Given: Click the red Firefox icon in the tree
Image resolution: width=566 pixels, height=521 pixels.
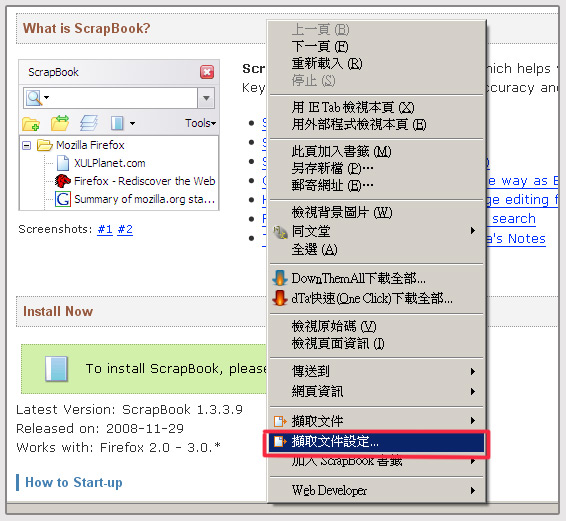Looking at the screenshot, I should pyautogui.click(x=63, y=181).
